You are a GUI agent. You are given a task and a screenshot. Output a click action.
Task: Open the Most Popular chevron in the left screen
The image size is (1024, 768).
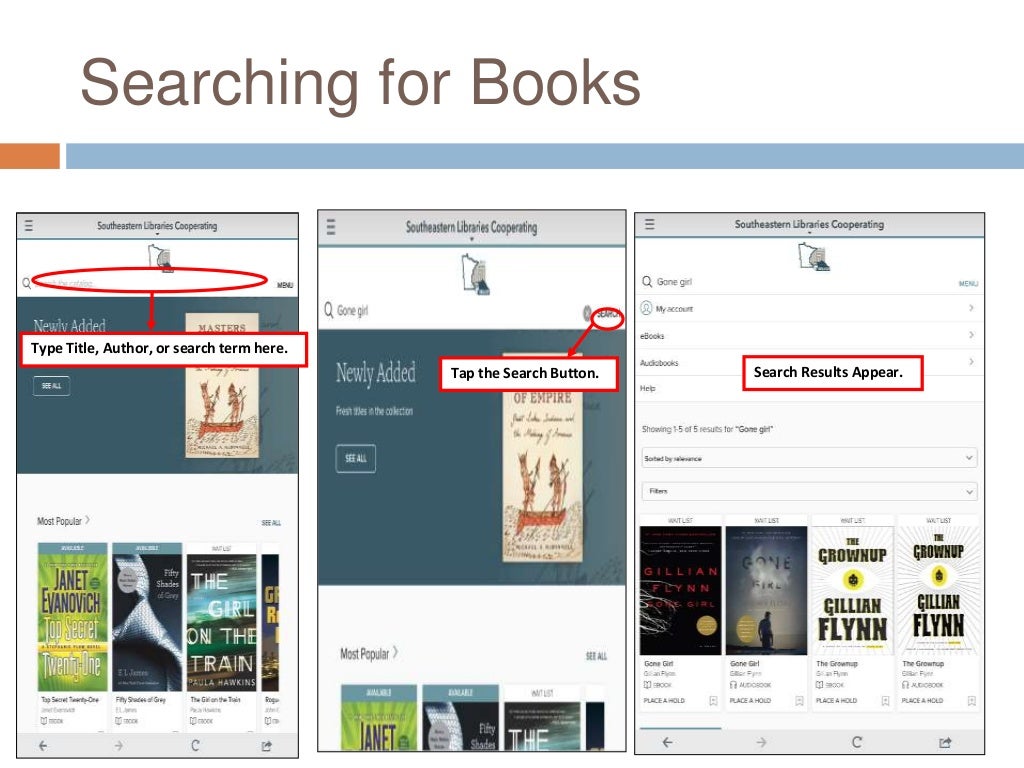point(88,520)
